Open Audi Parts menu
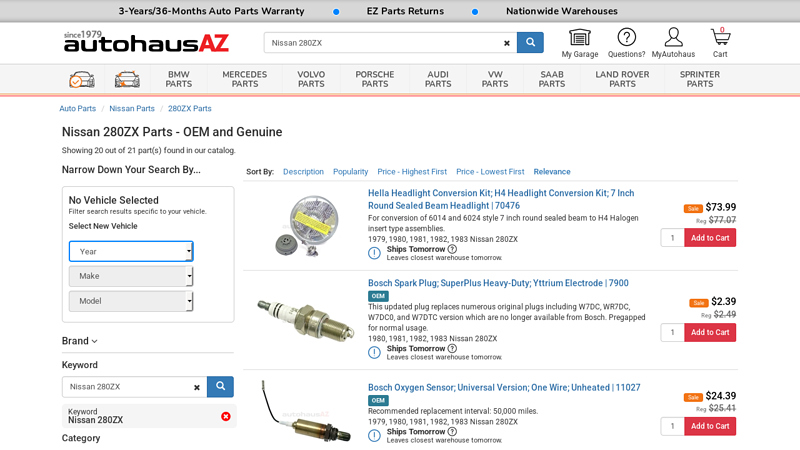The width and height of the screenshot is (800, 450). point(438,79)
